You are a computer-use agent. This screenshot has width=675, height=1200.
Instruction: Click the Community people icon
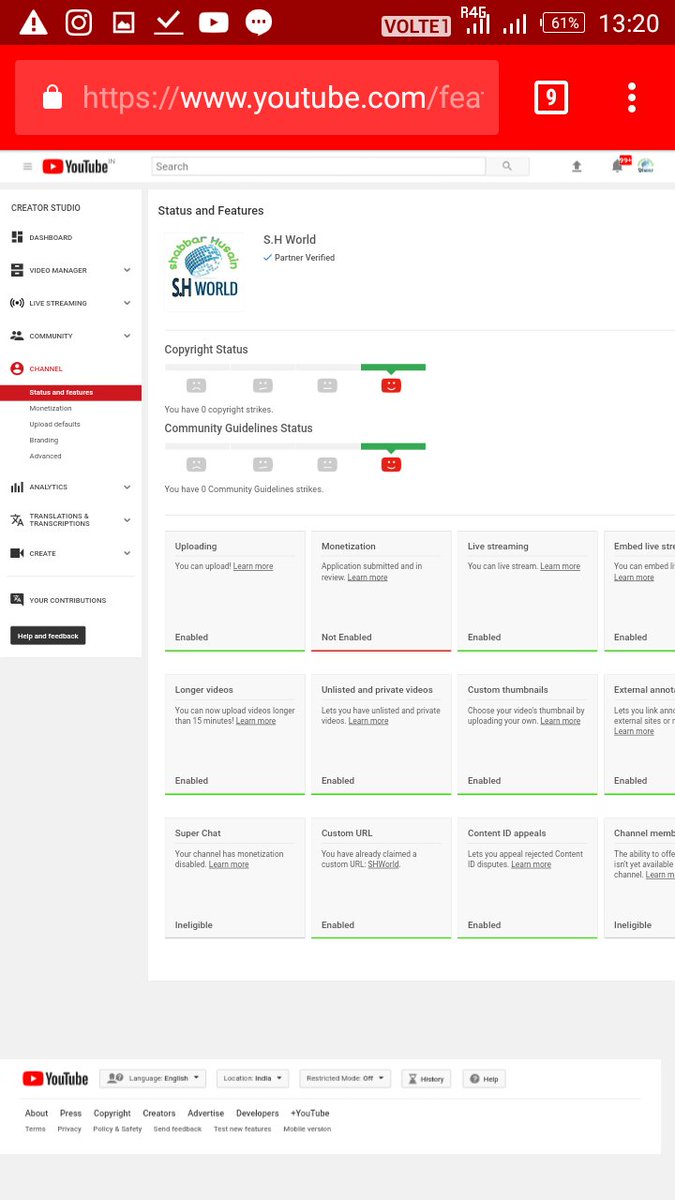click(17, 336)
